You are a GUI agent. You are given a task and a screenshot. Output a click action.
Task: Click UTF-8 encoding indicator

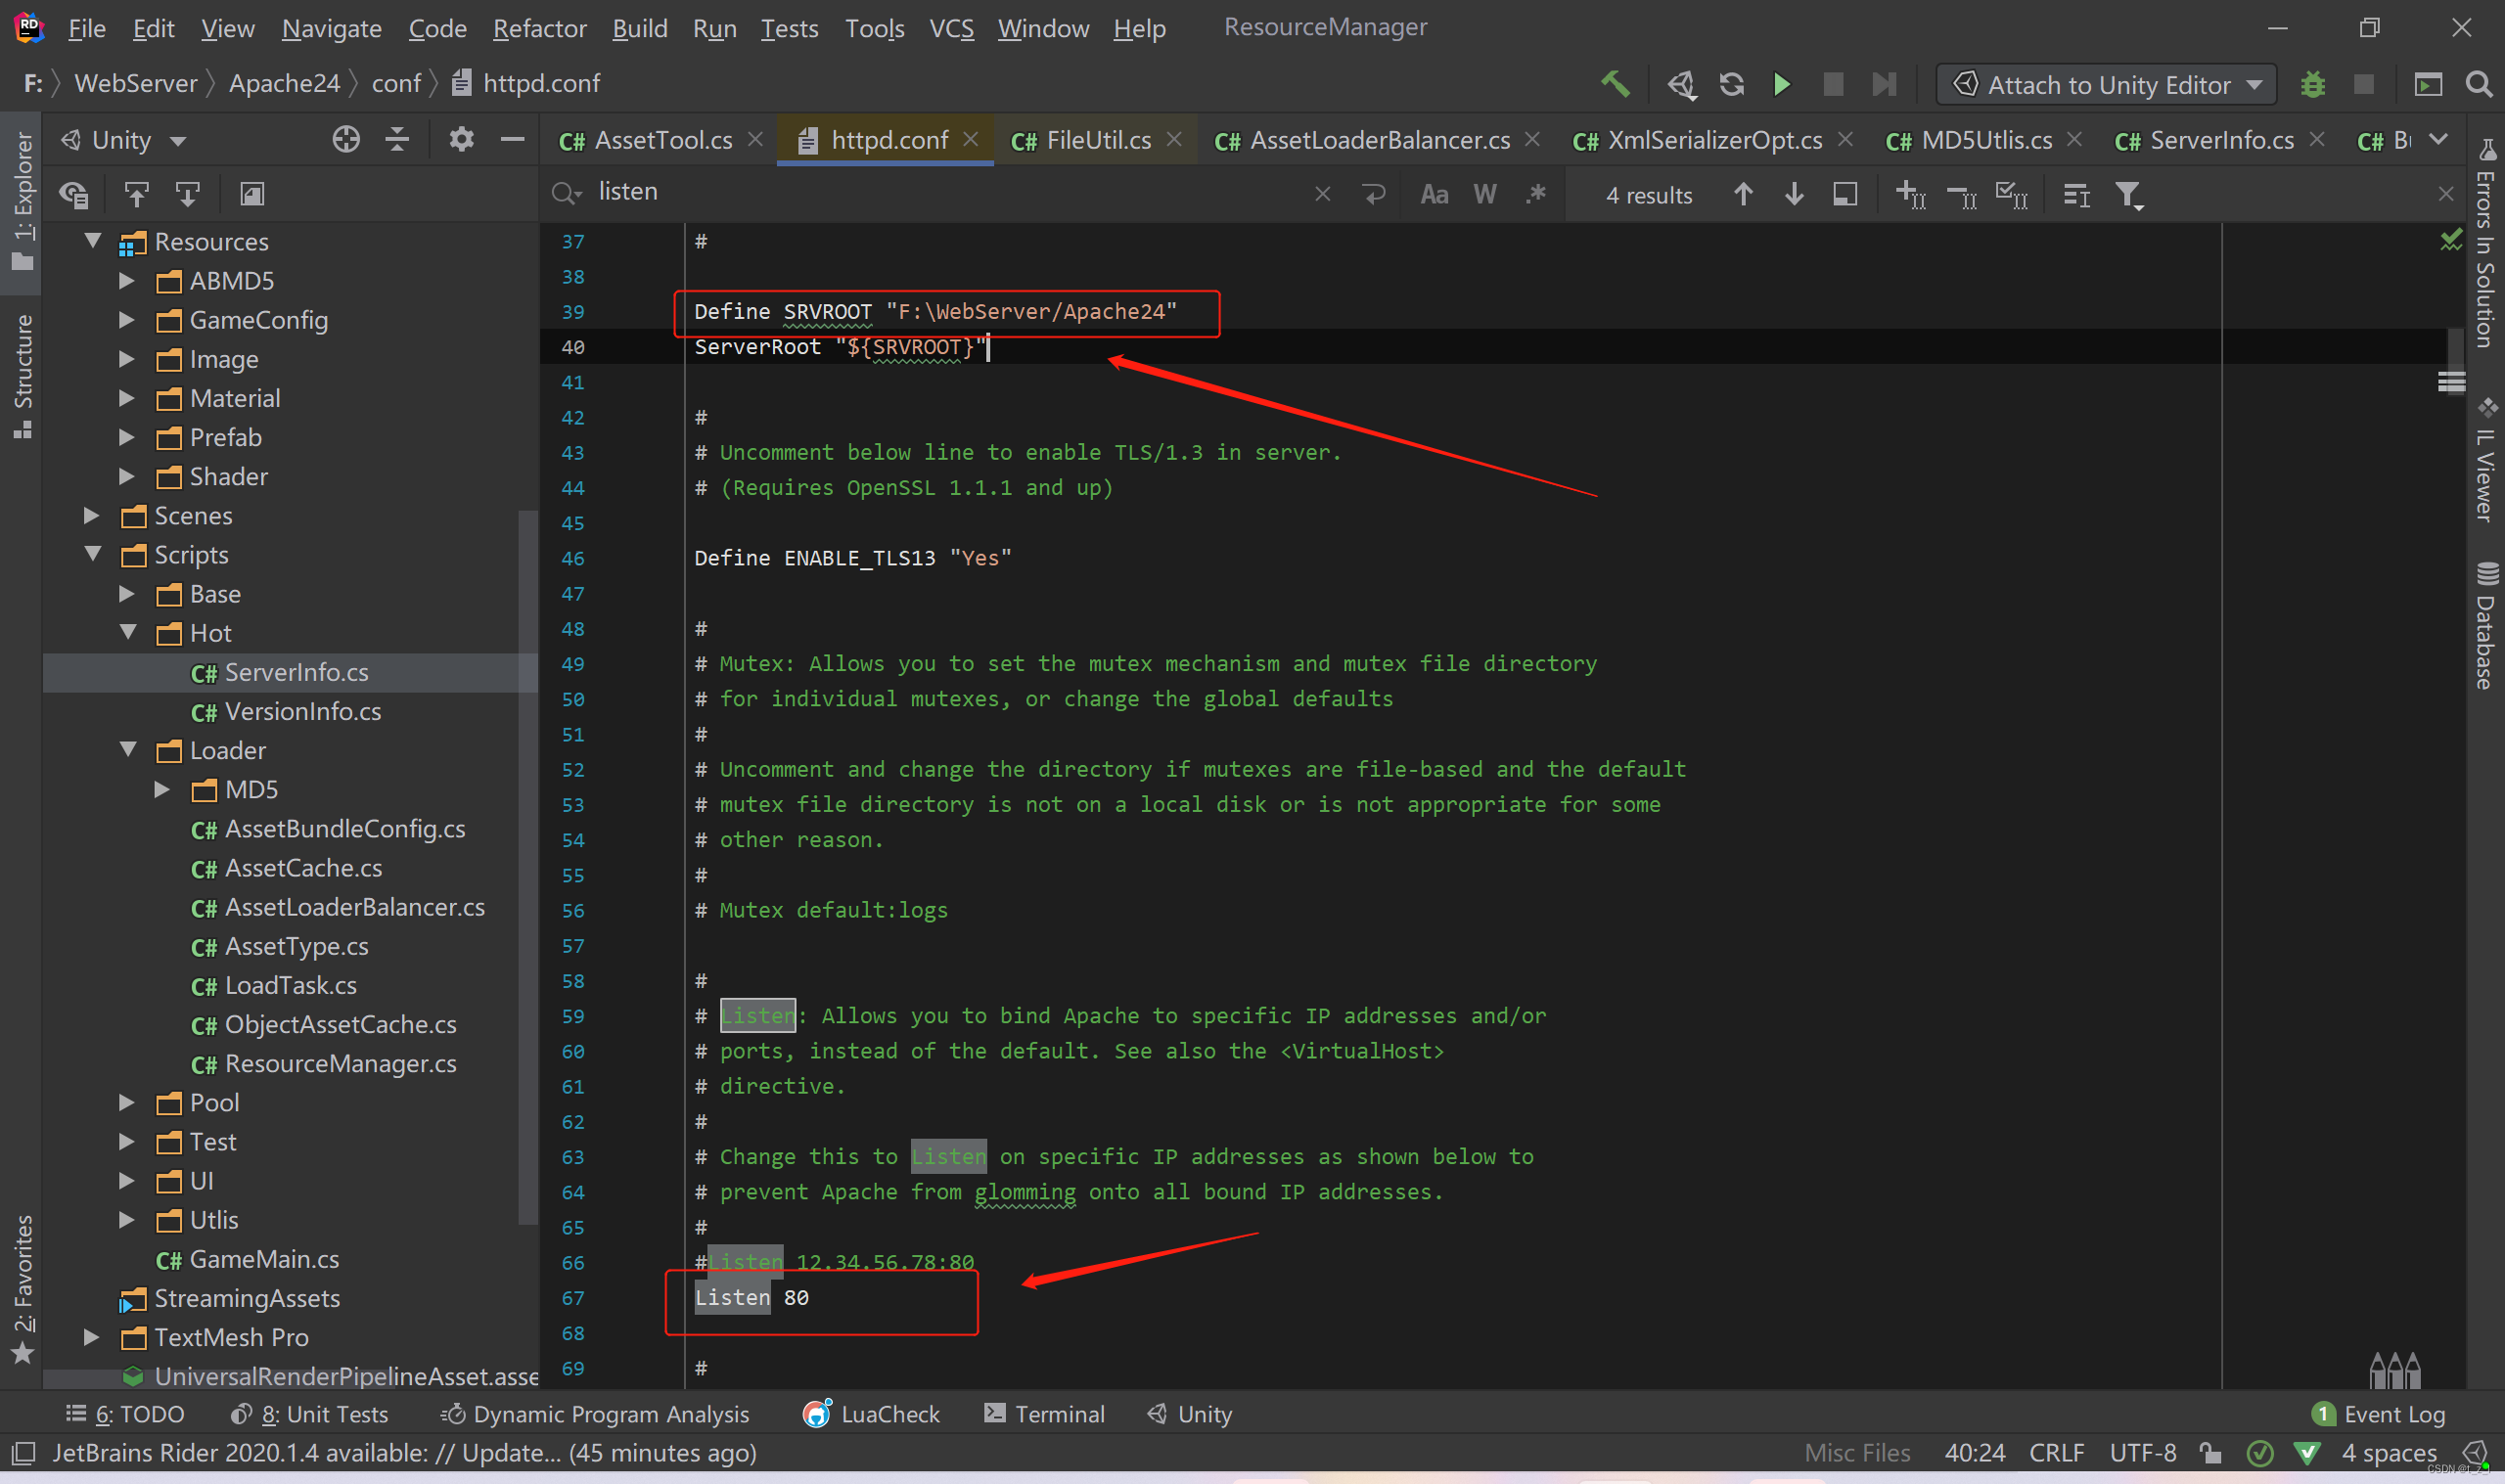pyautogui.click(x=2143, y=1452)
